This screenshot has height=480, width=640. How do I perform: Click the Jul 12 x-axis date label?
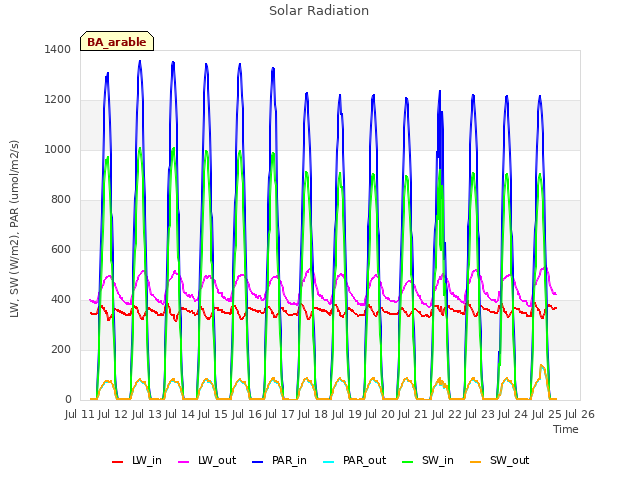[x=113, y=415]
